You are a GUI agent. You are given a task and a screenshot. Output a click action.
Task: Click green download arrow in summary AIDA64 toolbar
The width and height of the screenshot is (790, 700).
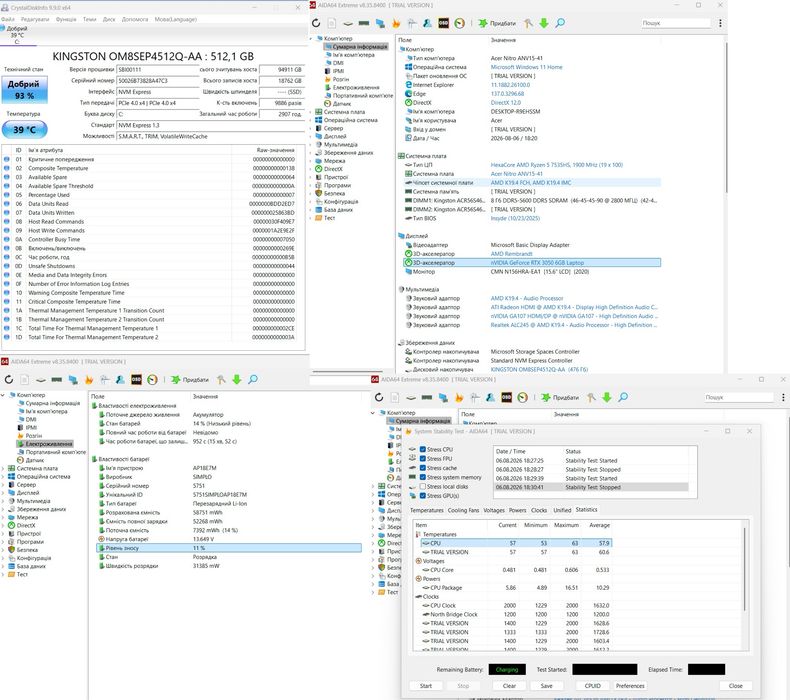click(x=544, y=23)
